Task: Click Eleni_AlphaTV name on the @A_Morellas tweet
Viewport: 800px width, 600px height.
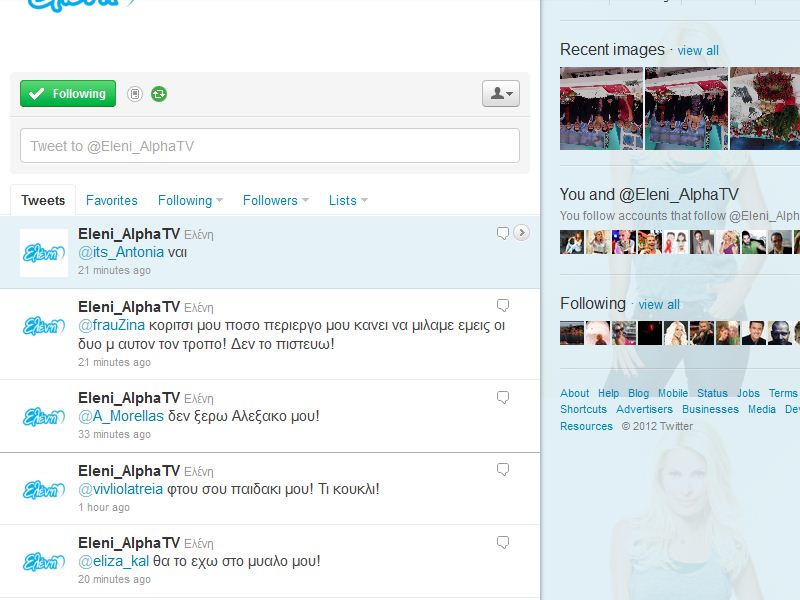Action: pyautogui.click(x=129, y=397)
